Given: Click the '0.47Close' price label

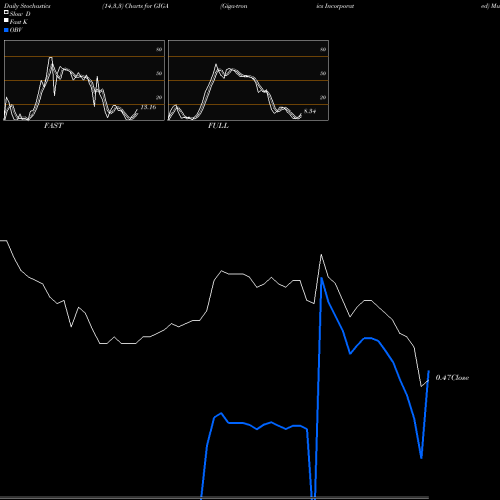Looking at the screenshot, I should coord(452,378).
